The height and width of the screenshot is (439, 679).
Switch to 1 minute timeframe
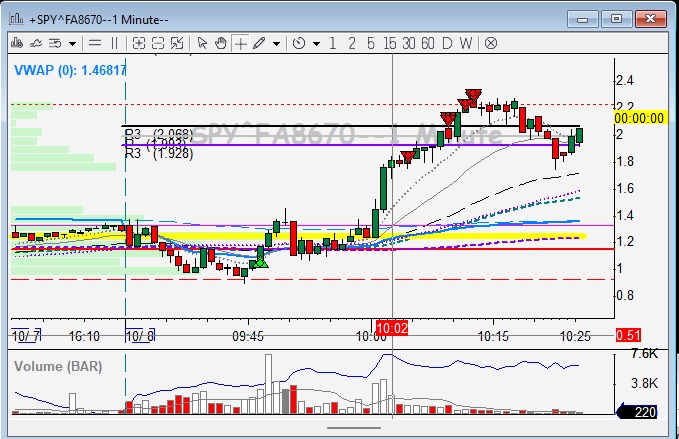pos(332,43)
